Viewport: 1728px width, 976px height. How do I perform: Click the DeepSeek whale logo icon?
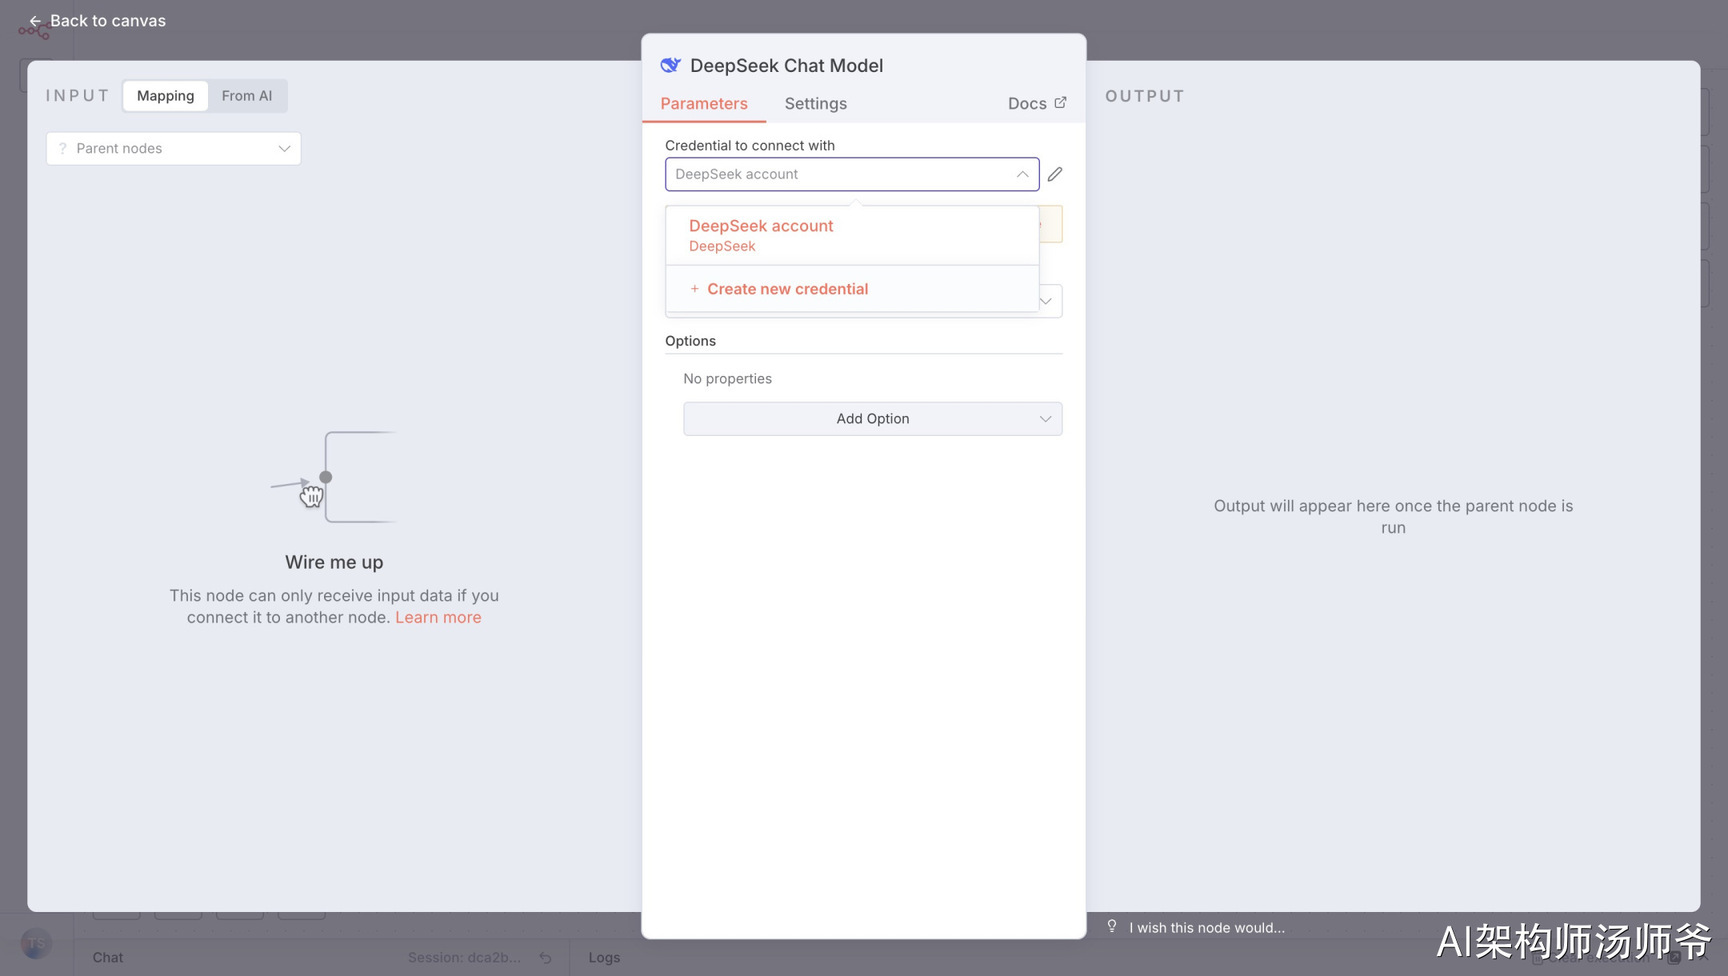coord(671,65)
